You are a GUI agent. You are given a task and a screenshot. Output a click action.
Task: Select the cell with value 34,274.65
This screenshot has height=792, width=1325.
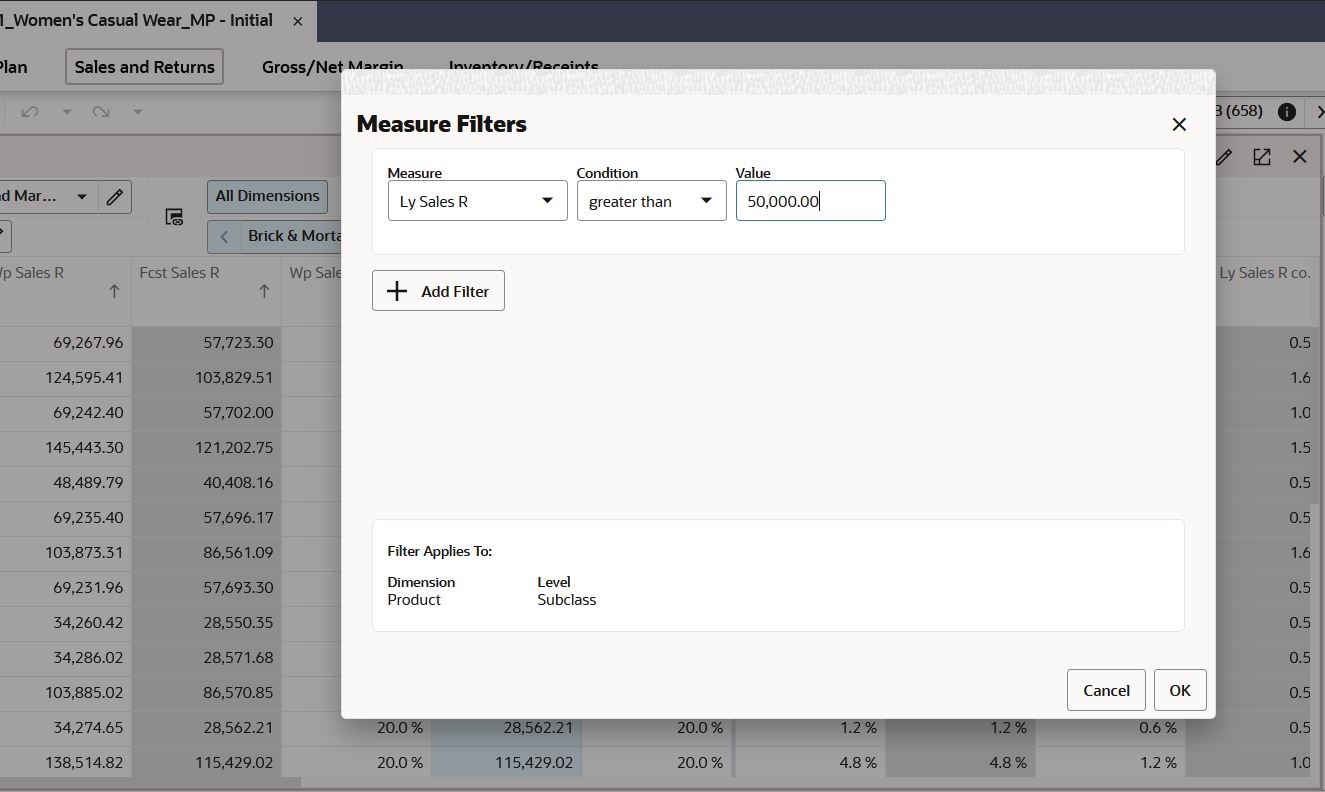coord(66,728)
